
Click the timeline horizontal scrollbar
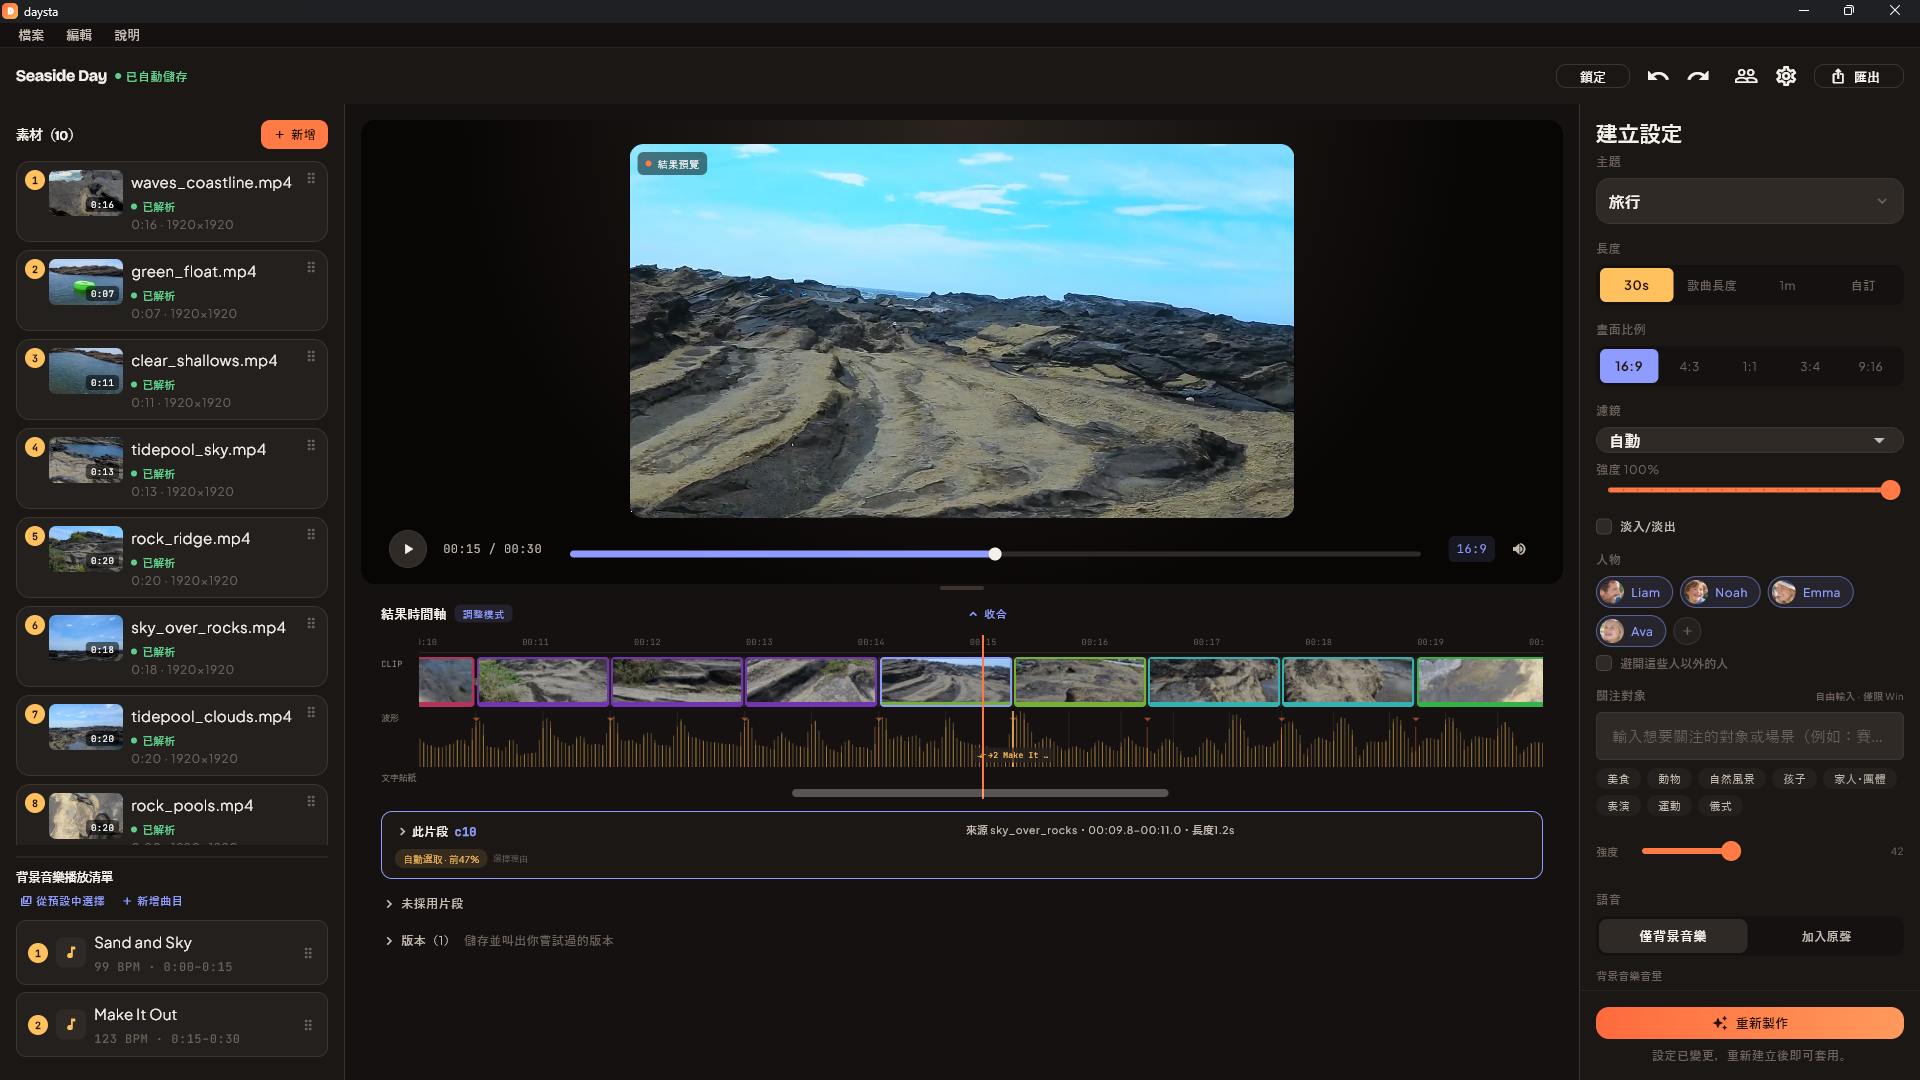coord(980,793)
